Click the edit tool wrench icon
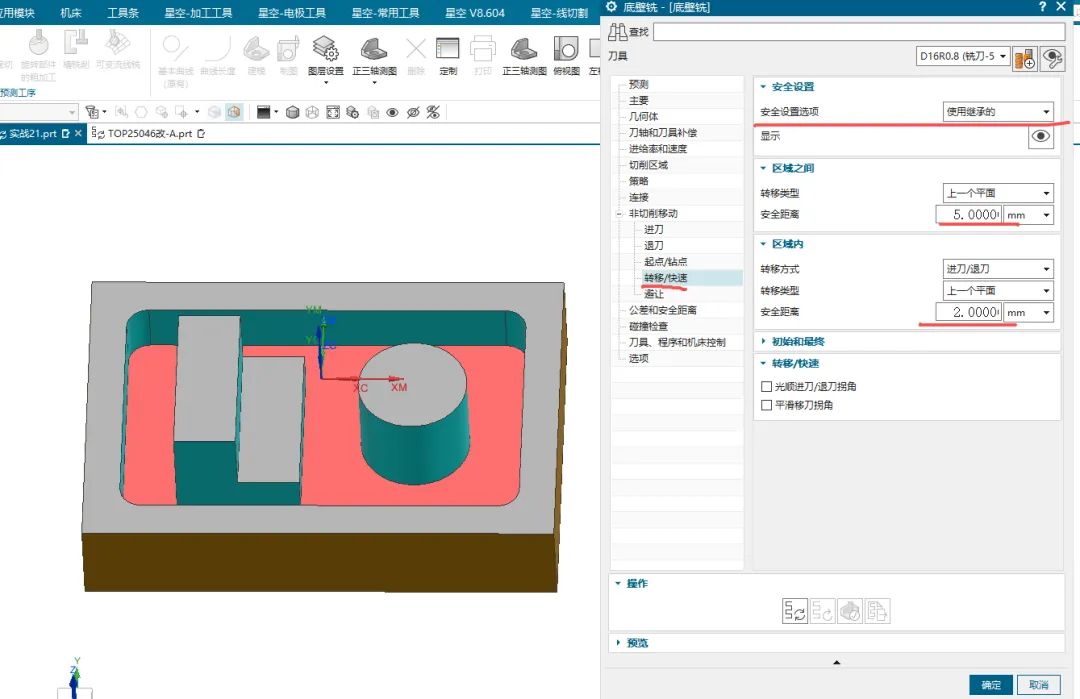Screen dimensions: 1080x699 pos(1052,59)
